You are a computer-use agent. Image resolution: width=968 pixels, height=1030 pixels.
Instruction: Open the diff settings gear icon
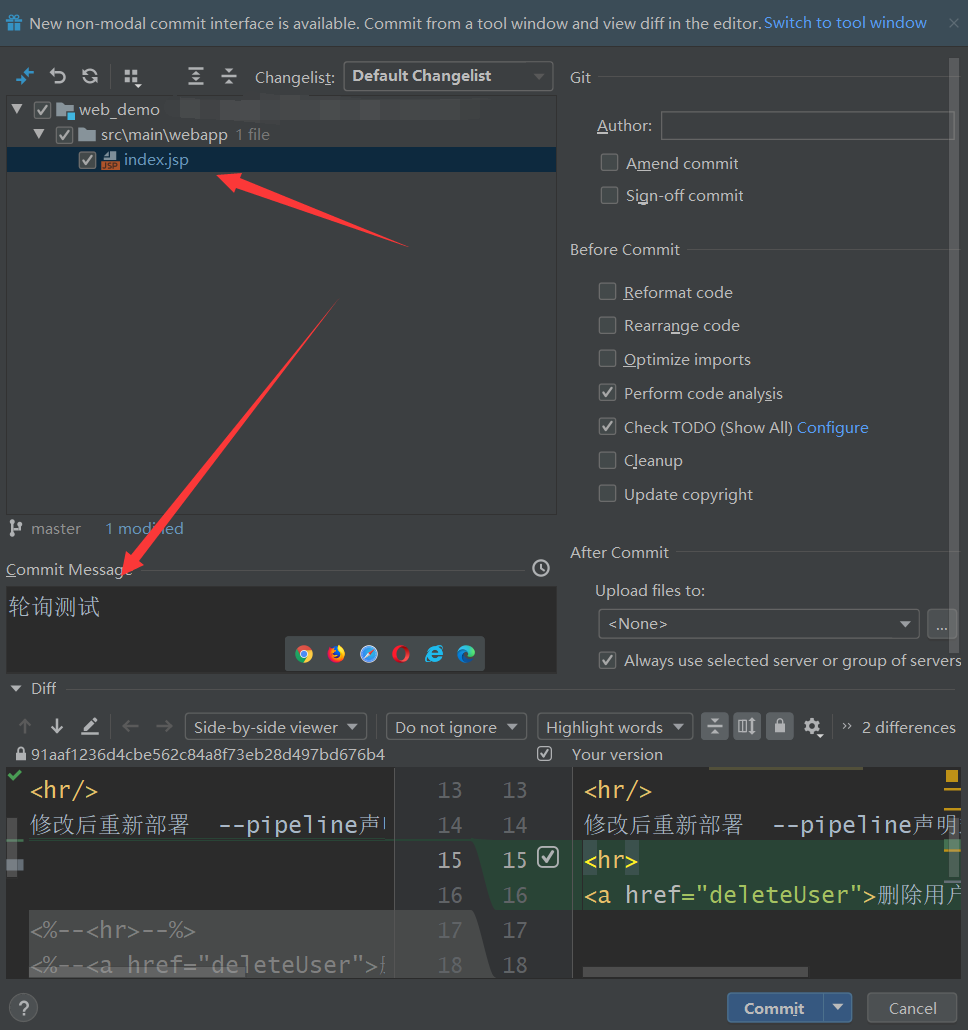[x=813, y=727]
